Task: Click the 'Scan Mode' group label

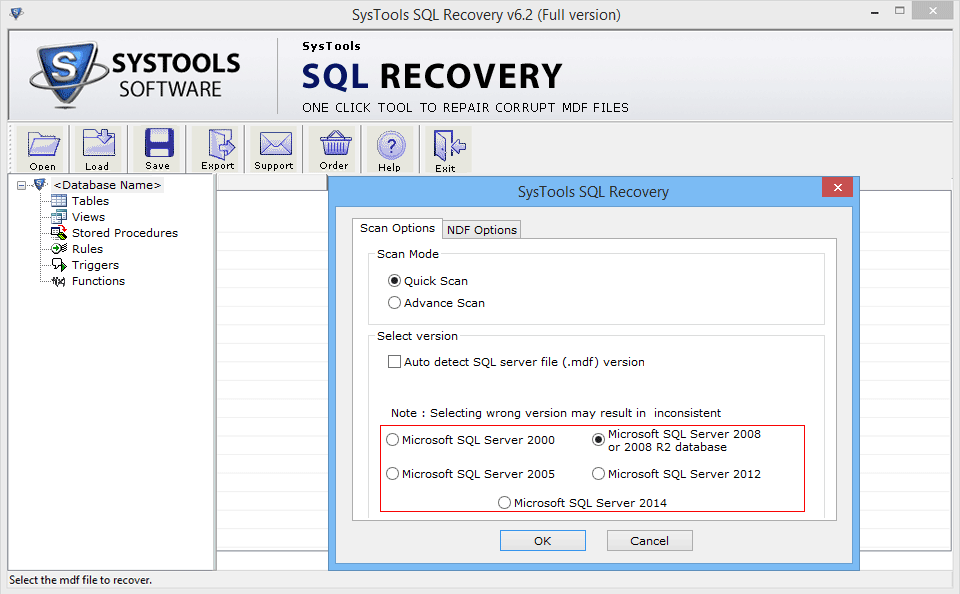Action: coord(408,254)
